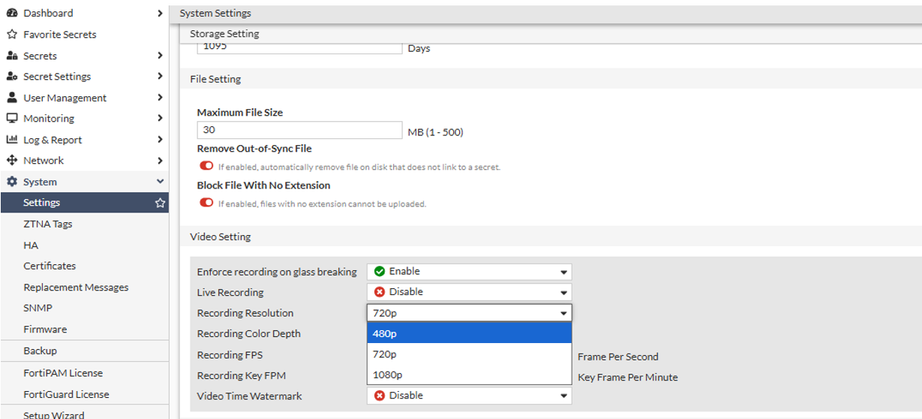Image resolution: width=922 pixels, height=419 pixels.
Task: Click the Favorite Secrets star icon
Action: coord(12,34)
